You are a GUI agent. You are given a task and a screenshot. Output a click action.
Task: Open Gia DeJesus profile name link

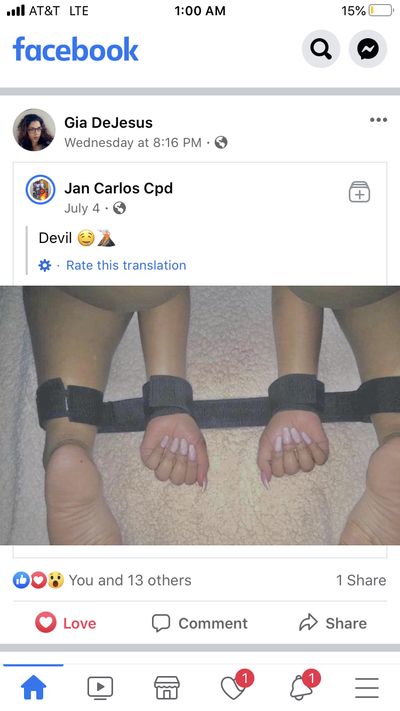click(108, 122)
